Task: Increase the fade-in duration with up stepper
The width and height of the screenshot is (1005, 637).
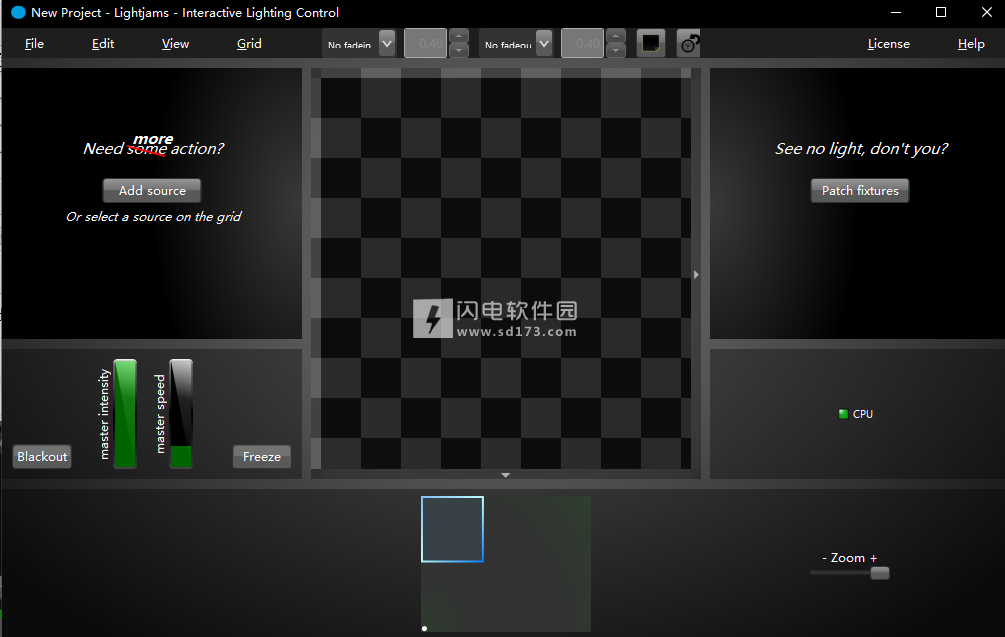Action: pyautogui.click(x=458, y=37)
